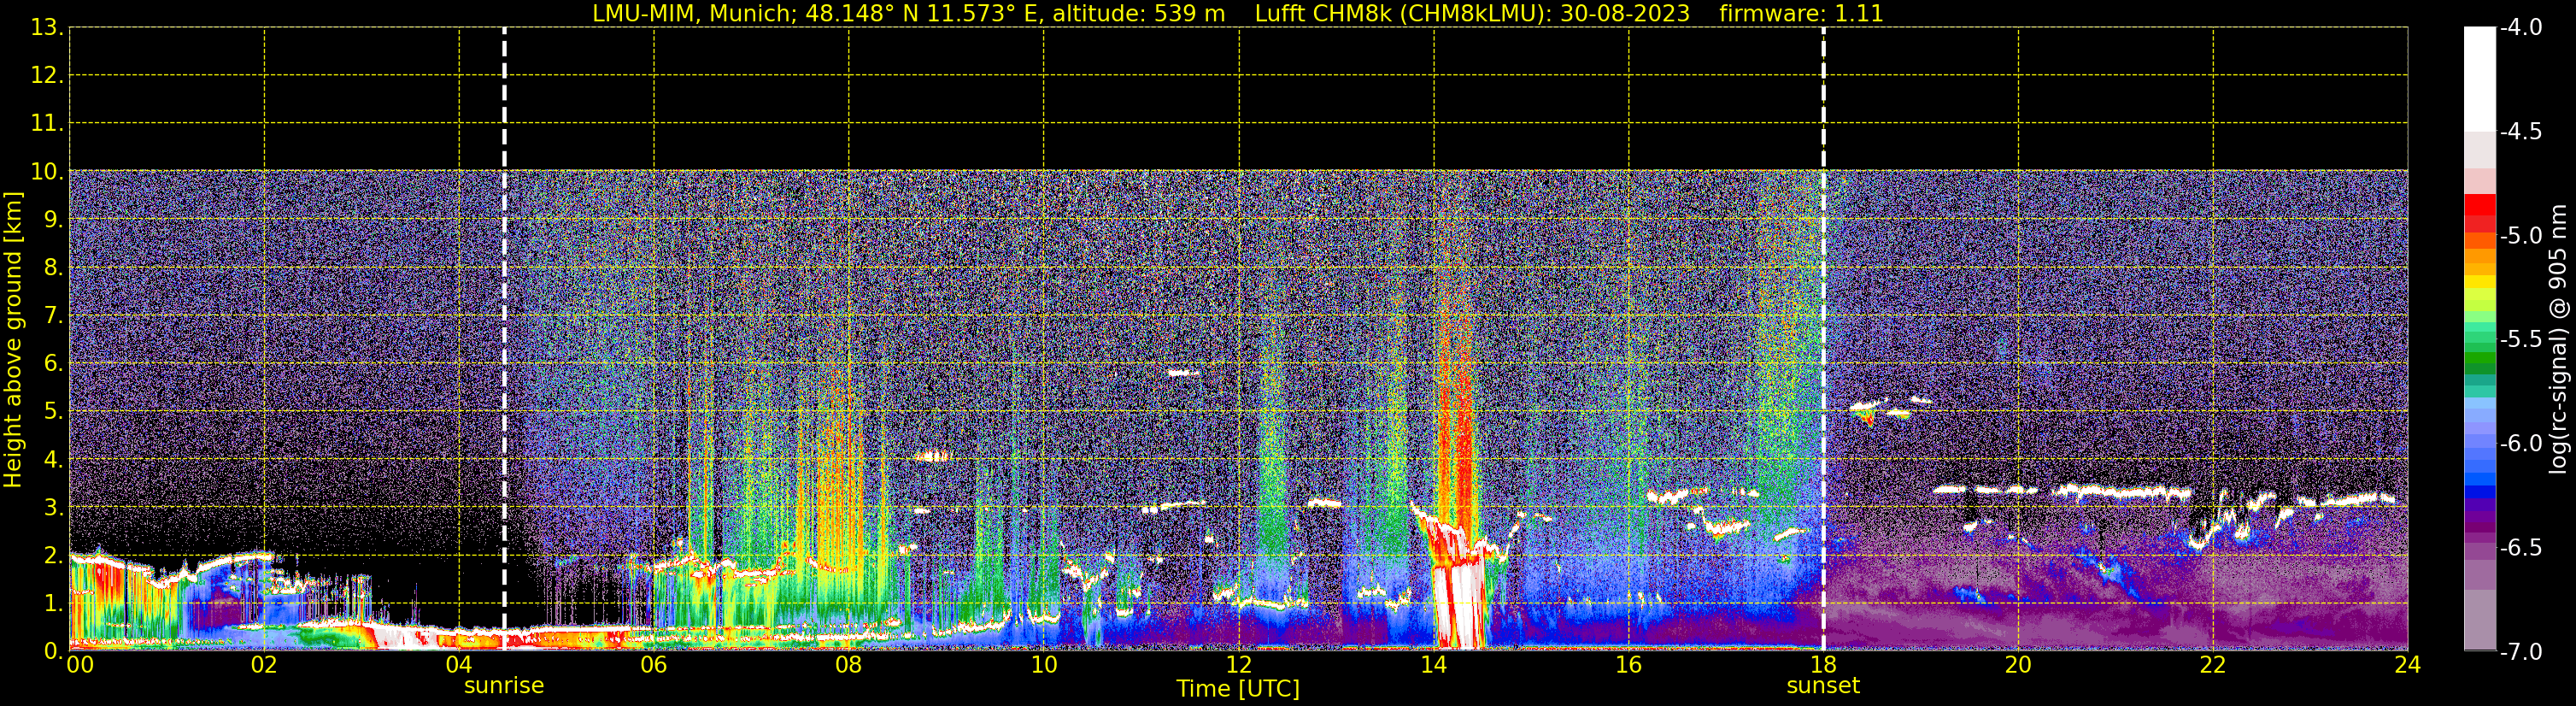Click the time axis tick '04'
Screen dimensions: 2576x706
pyautogui.click(x=459, y=665)
